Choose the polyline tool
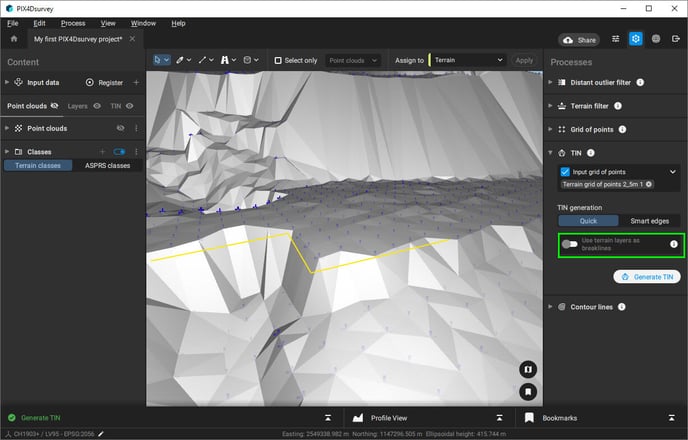The image size is (688, 440). [202, 60]
